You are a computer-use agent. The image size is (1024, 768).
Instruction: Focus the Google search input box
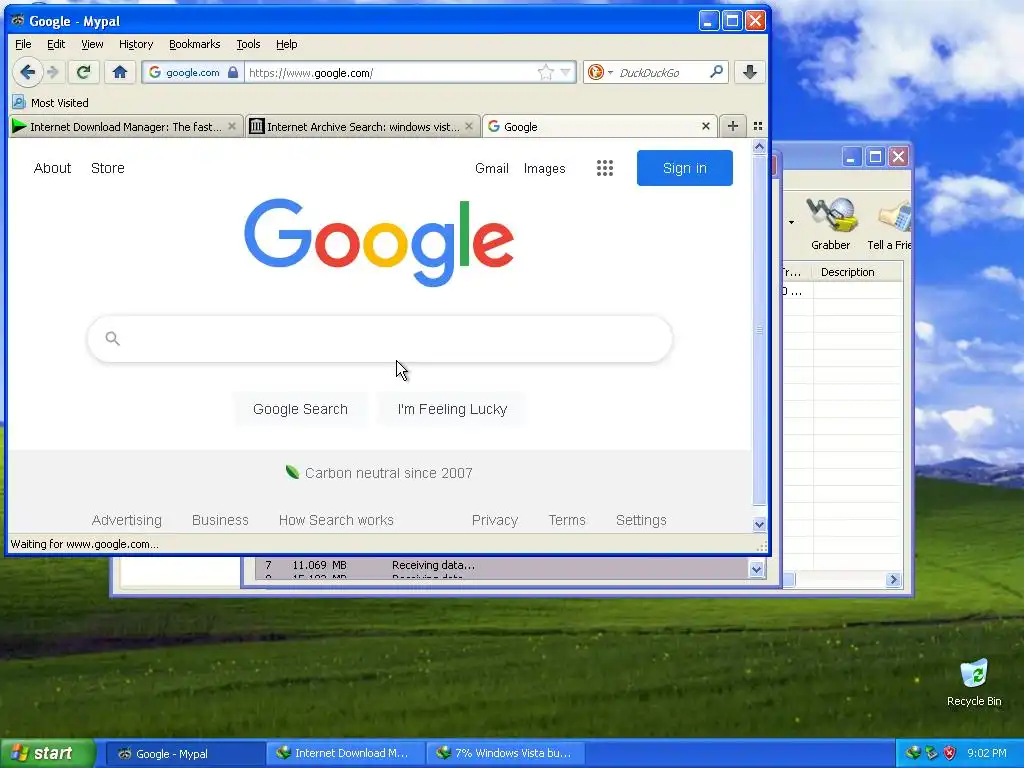click(380, 339)
